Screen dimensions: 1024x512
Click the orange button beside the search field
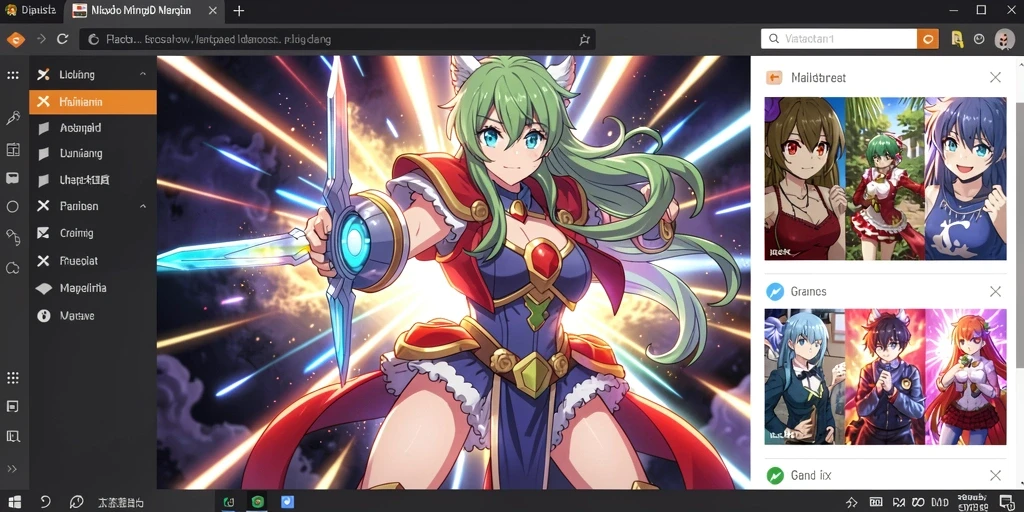927,39
